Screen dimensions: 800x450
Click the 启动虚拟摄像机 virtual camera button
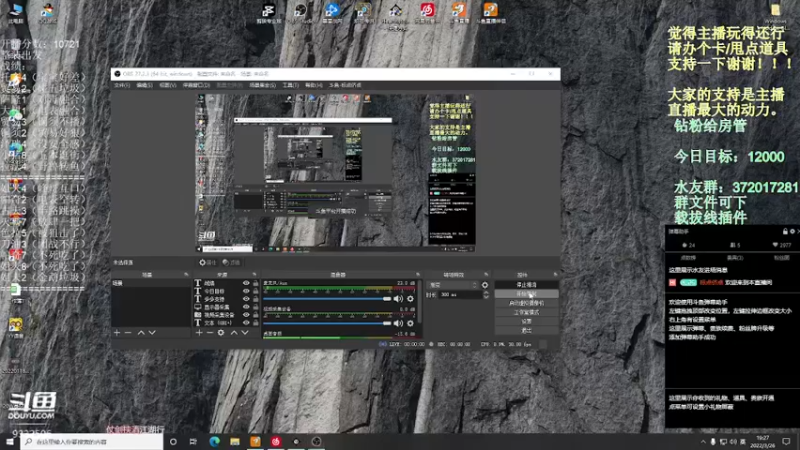(526, 303)
